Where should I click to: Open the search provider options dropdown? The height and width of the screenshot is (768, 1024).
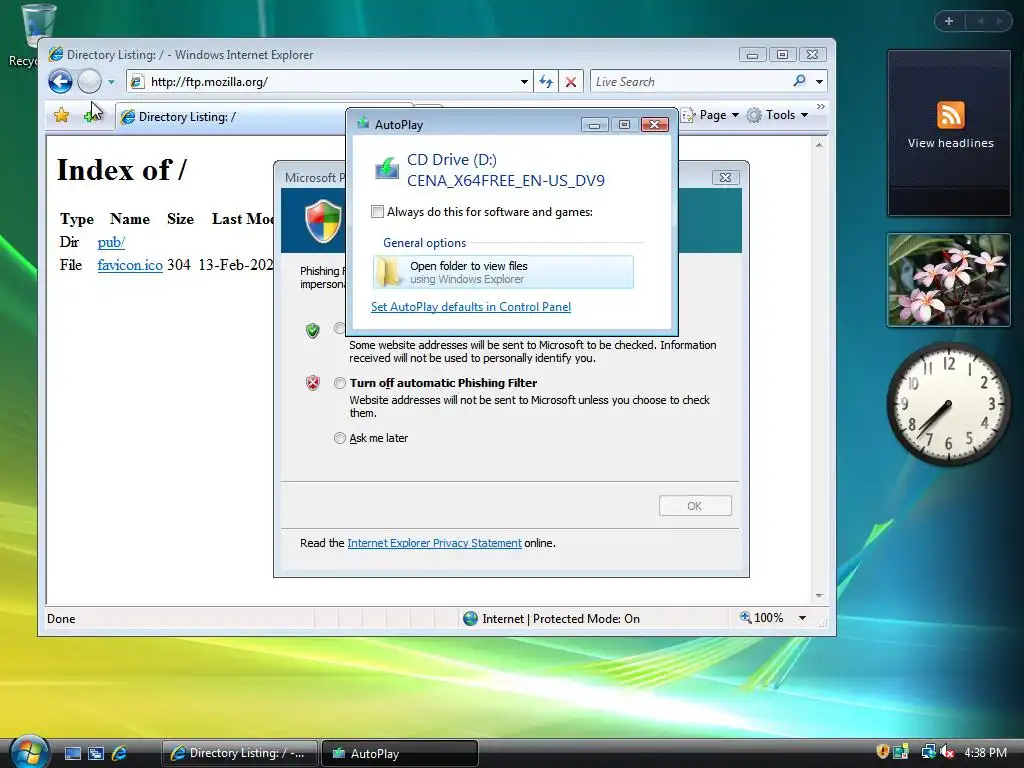[x=819, y=82]
